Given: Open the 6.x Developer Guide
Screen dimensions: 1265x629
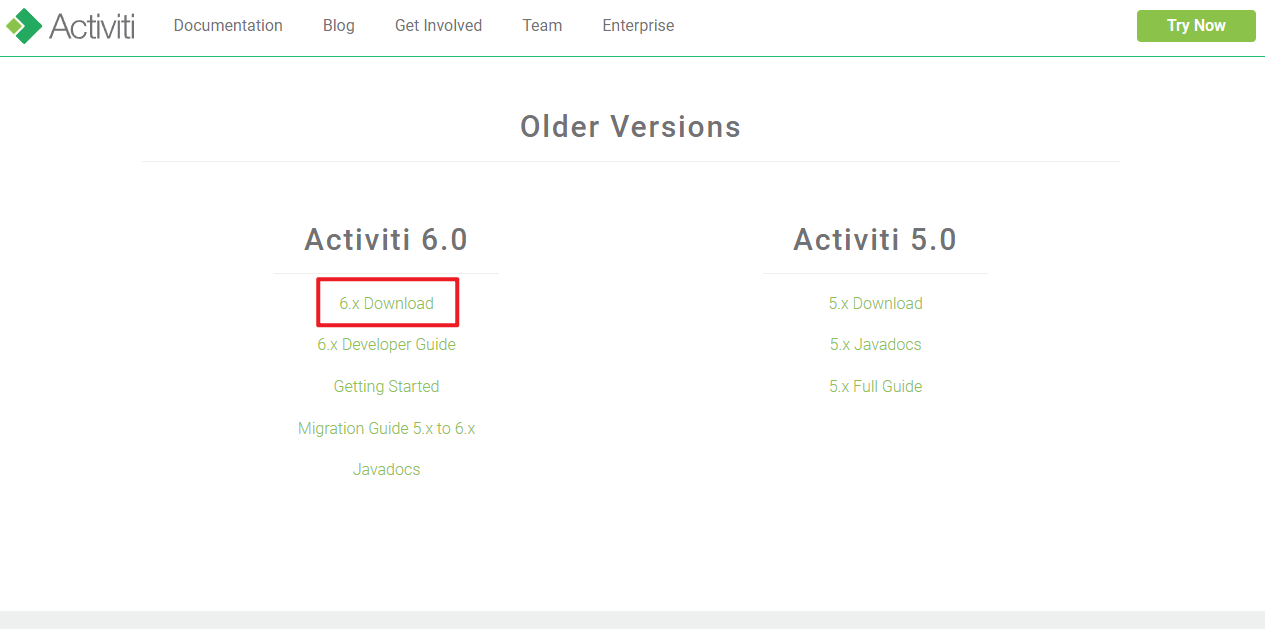Looking at the screenshot, I should 386,345.
